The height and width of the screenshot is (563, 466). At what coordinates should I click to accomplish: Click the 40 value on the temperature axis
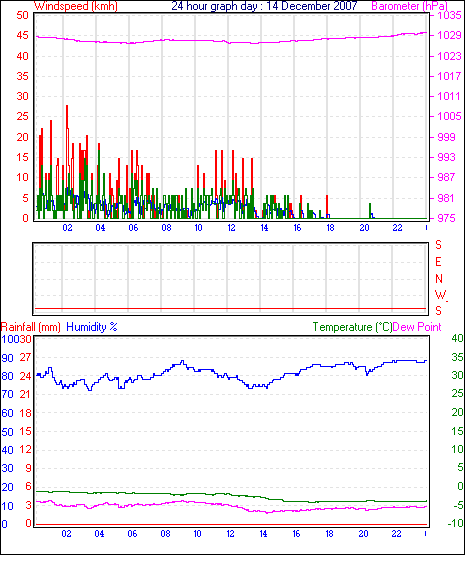457,338
